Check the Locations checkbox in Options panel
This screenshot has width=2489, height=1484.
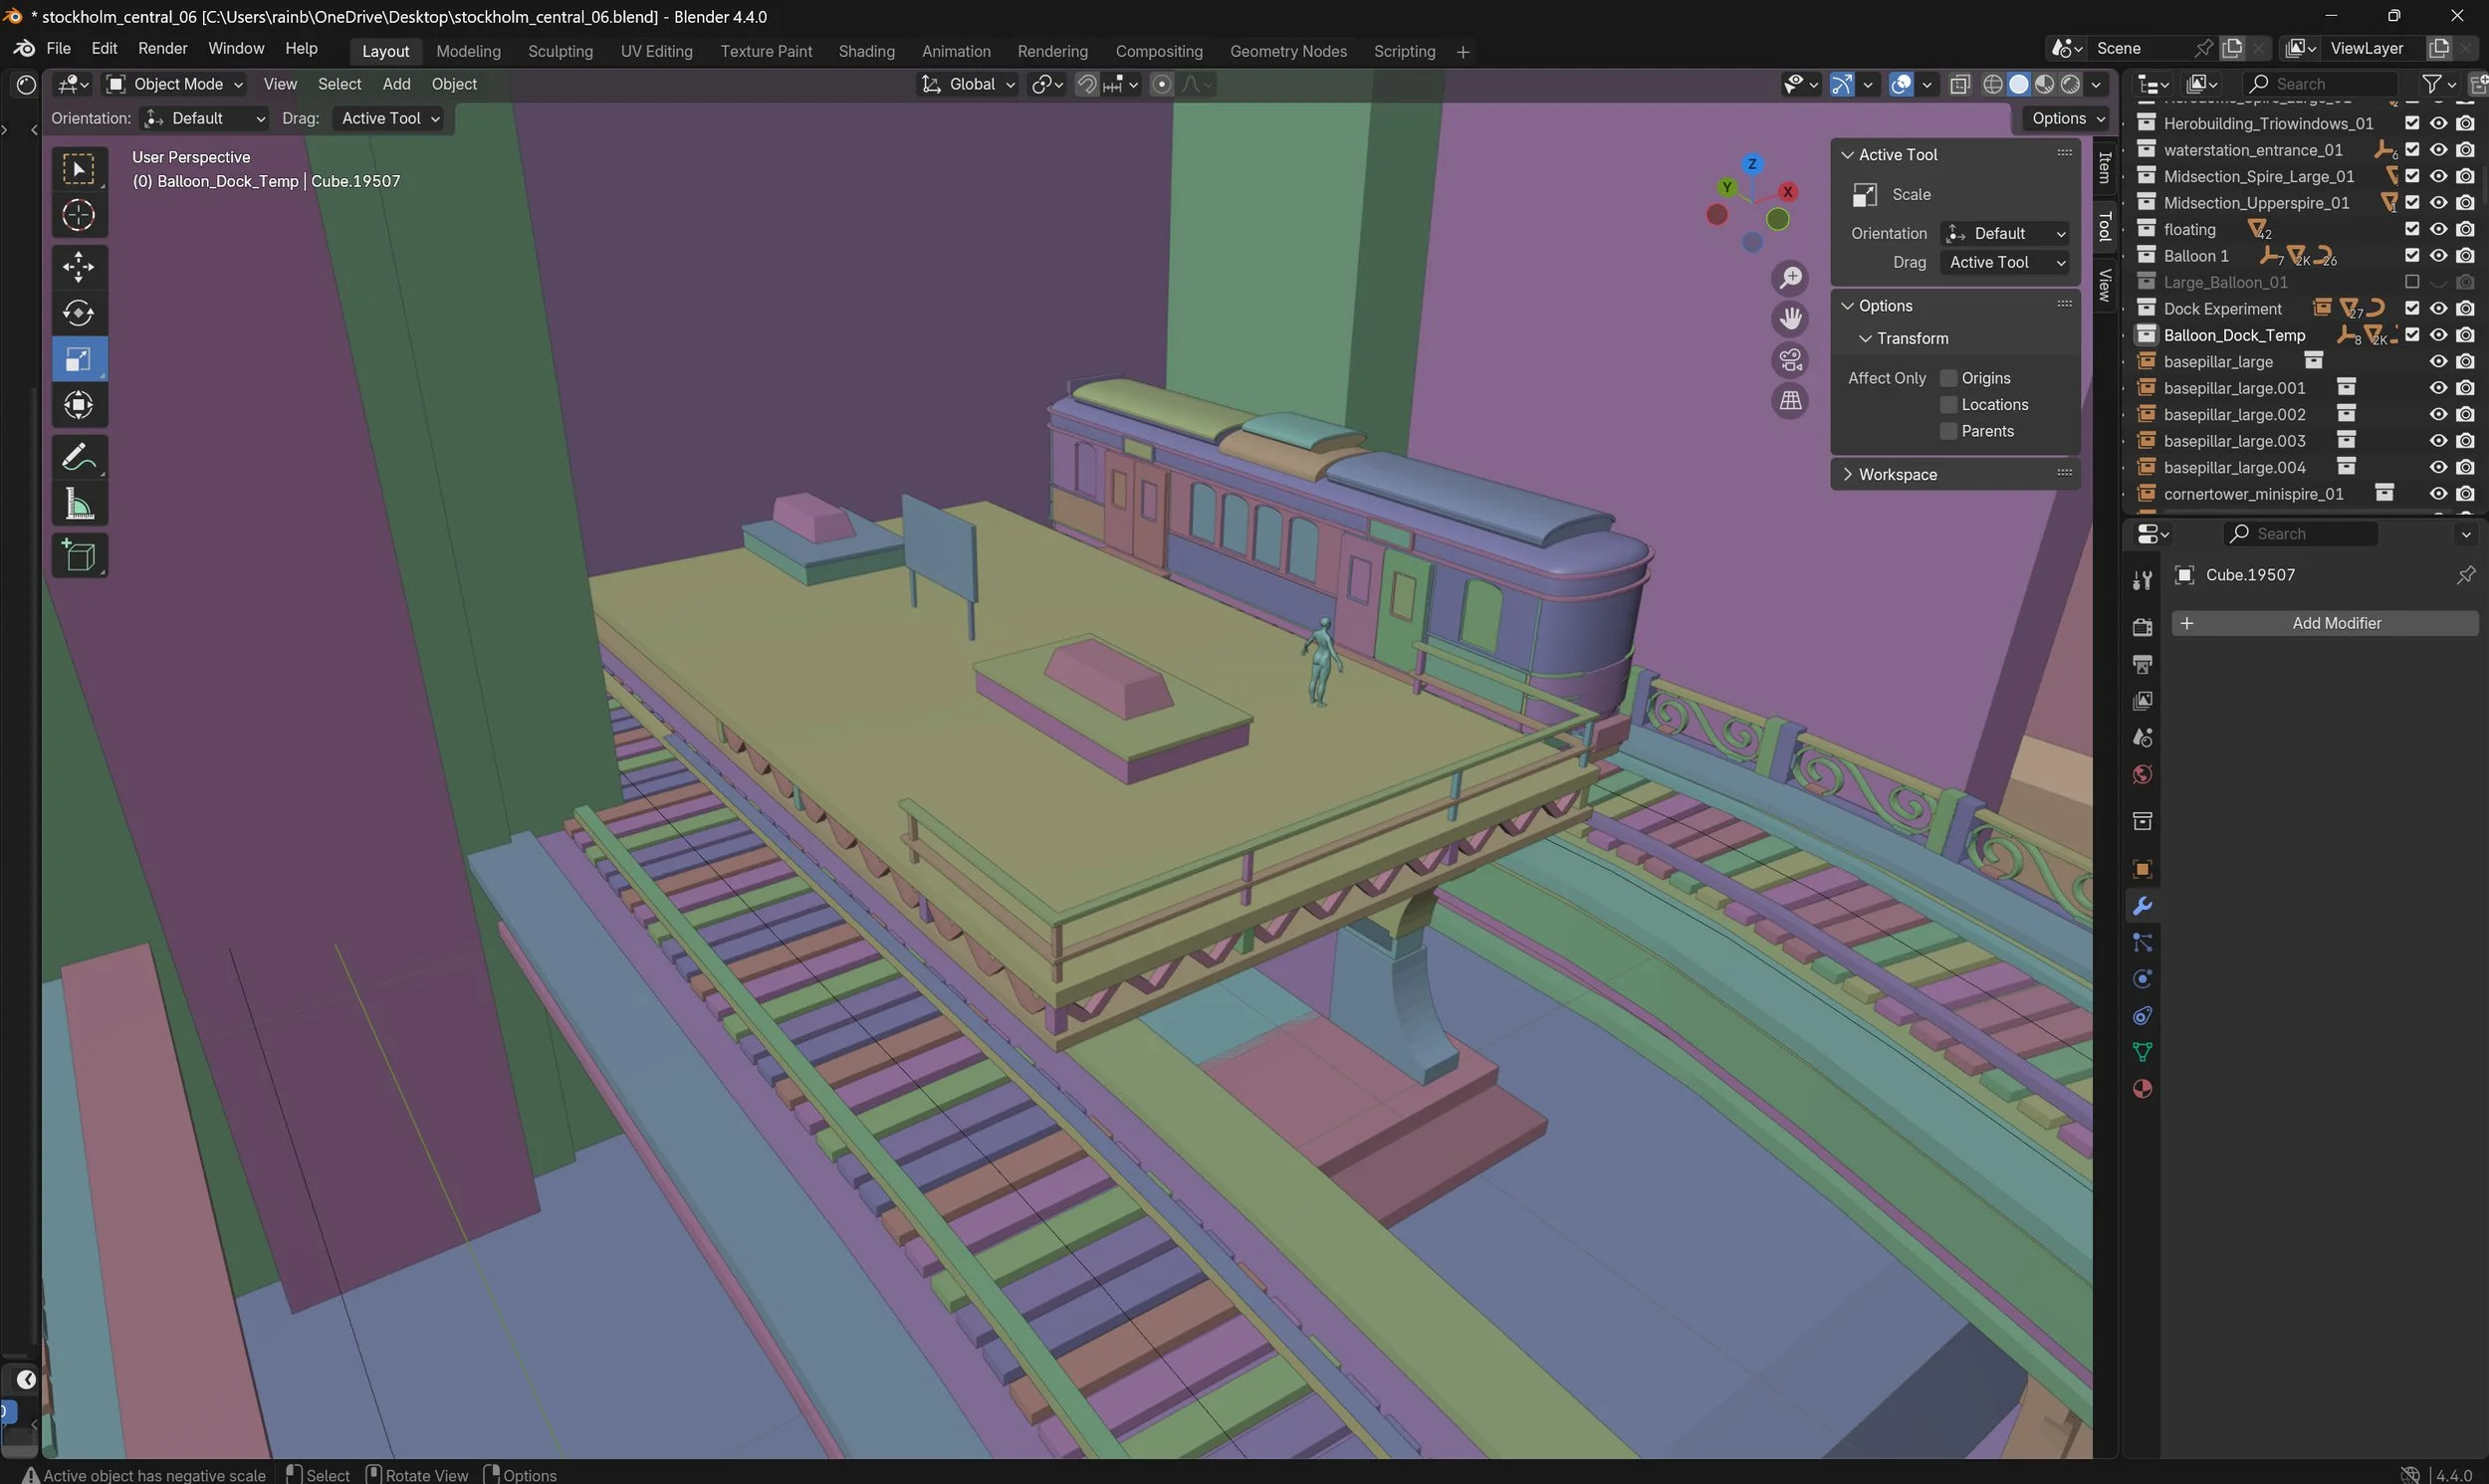pos(1948,404)
